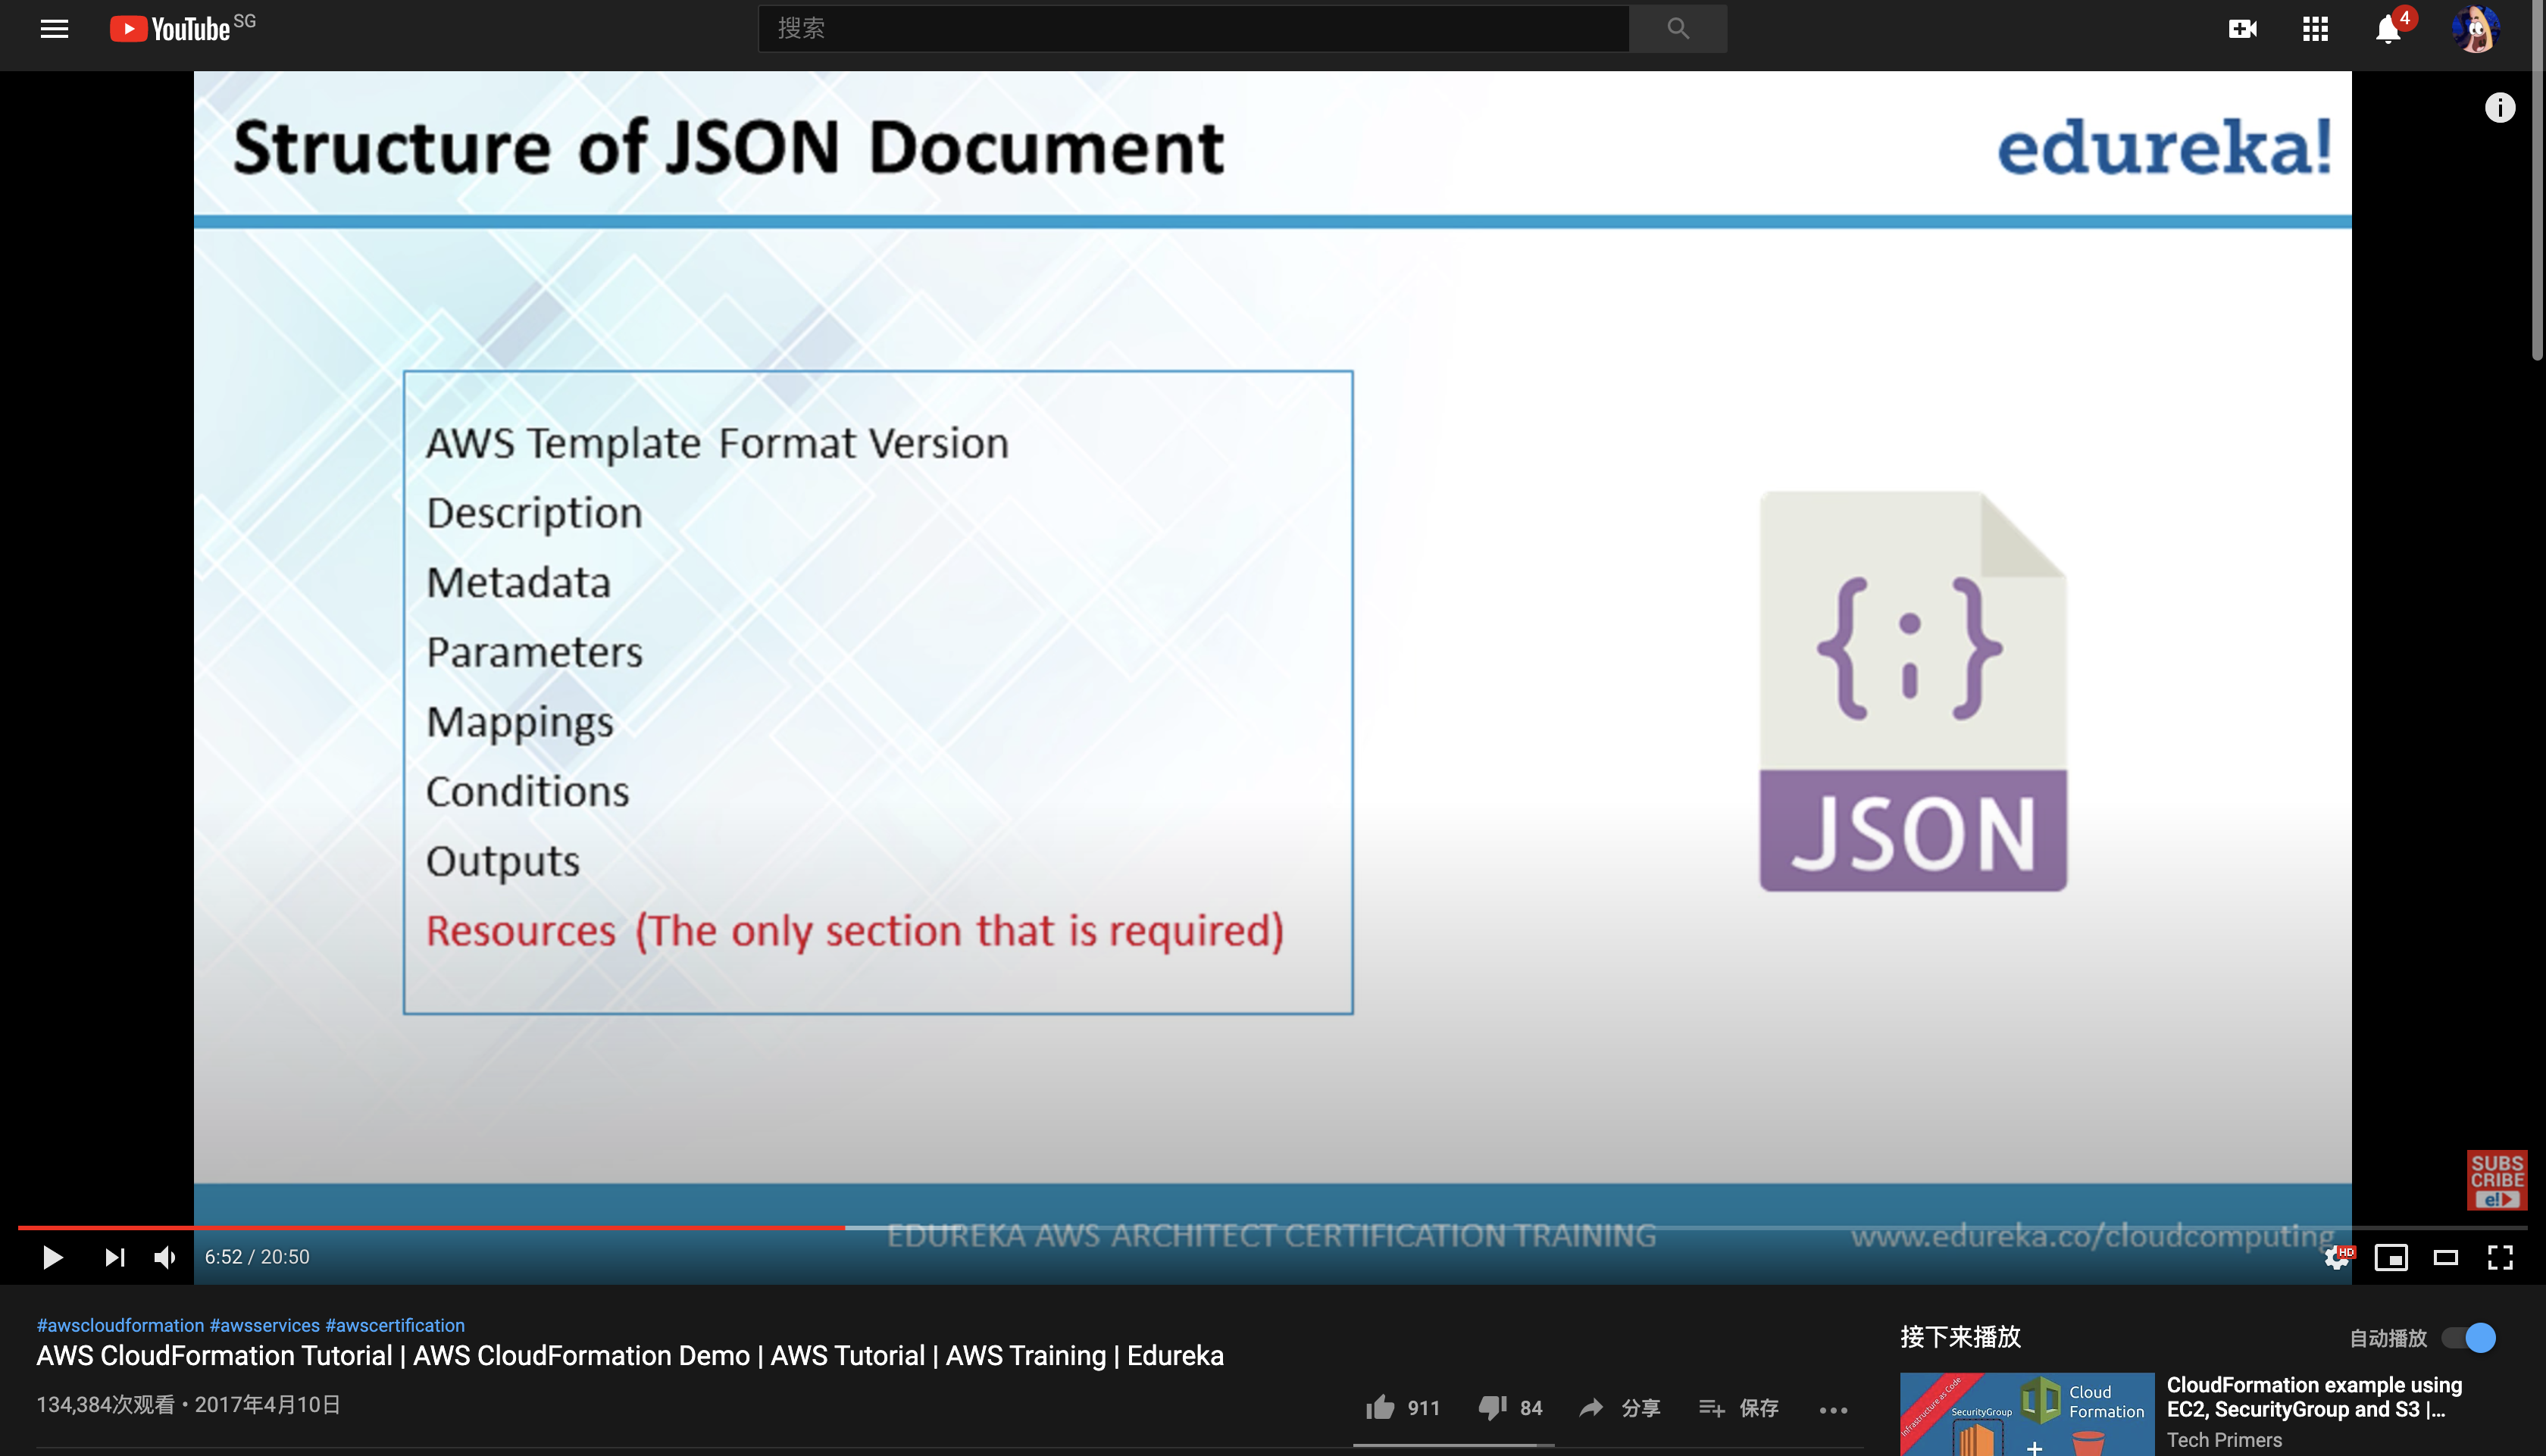Mute the video volume
Image resolution: width=2546 pixels, height=1456 pixels.
(165, 1257)
